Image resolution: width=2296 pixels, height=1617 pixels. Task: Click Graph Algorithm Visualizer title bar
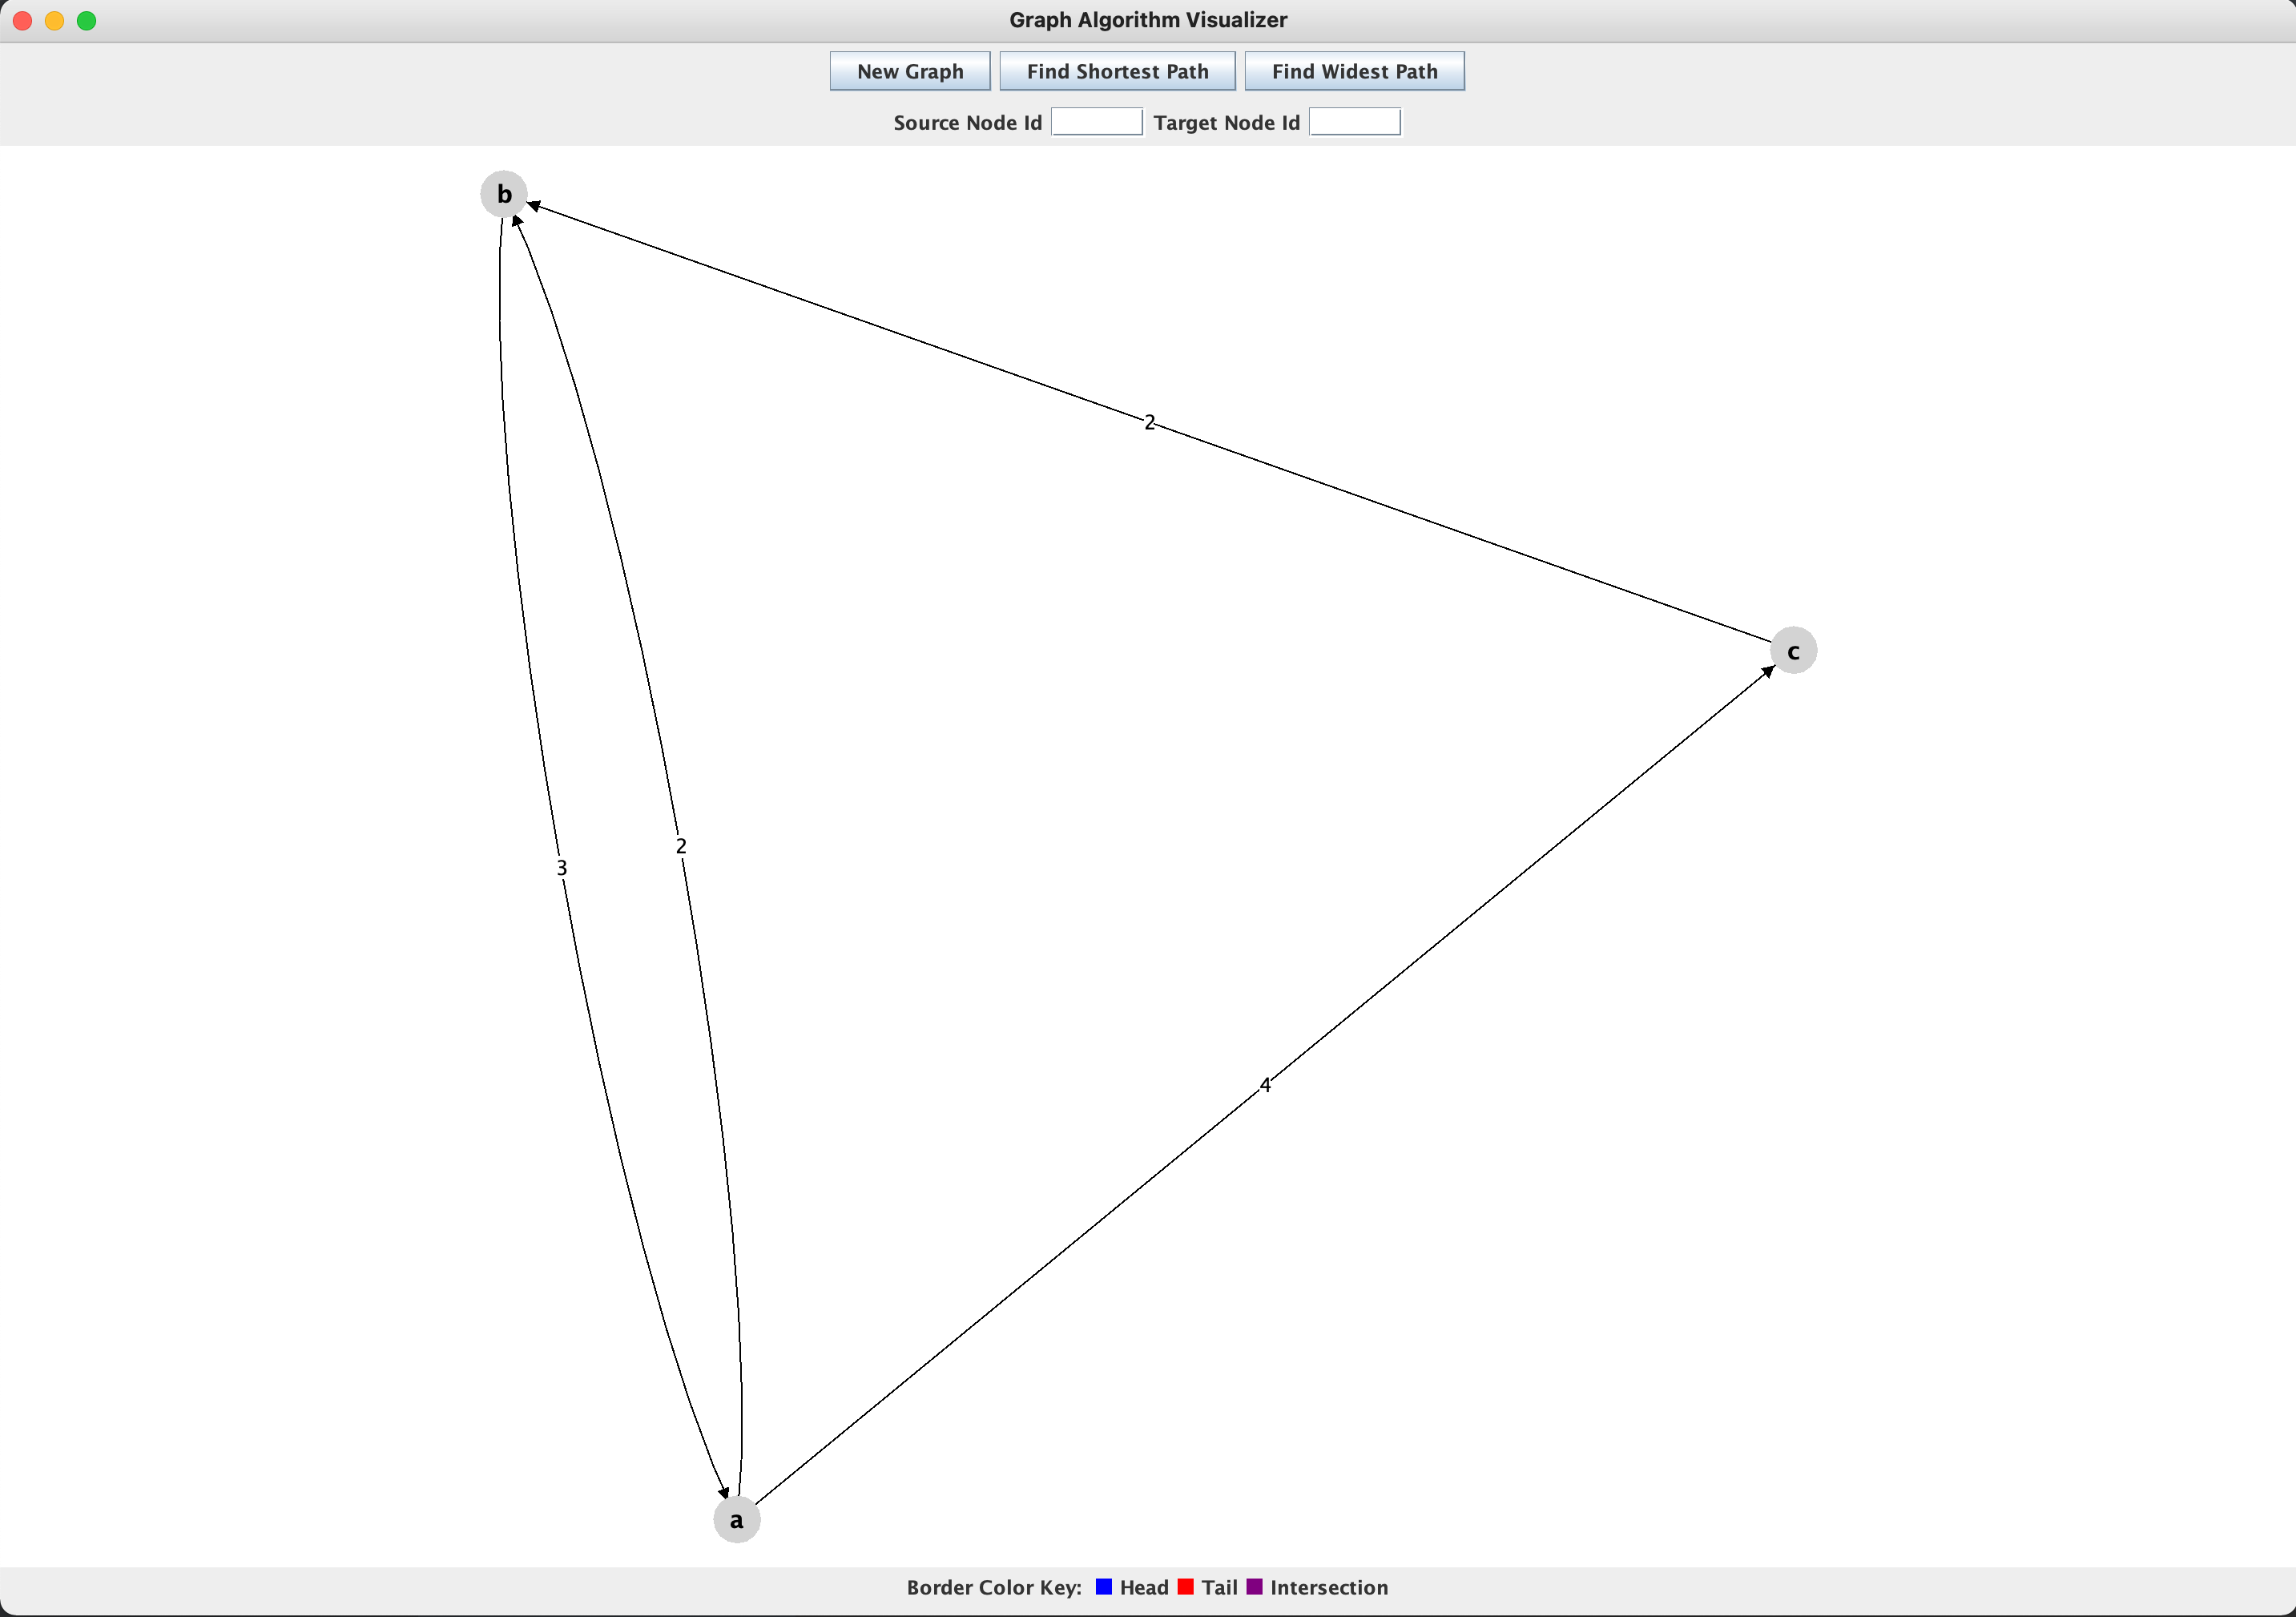coord(1150,19)
